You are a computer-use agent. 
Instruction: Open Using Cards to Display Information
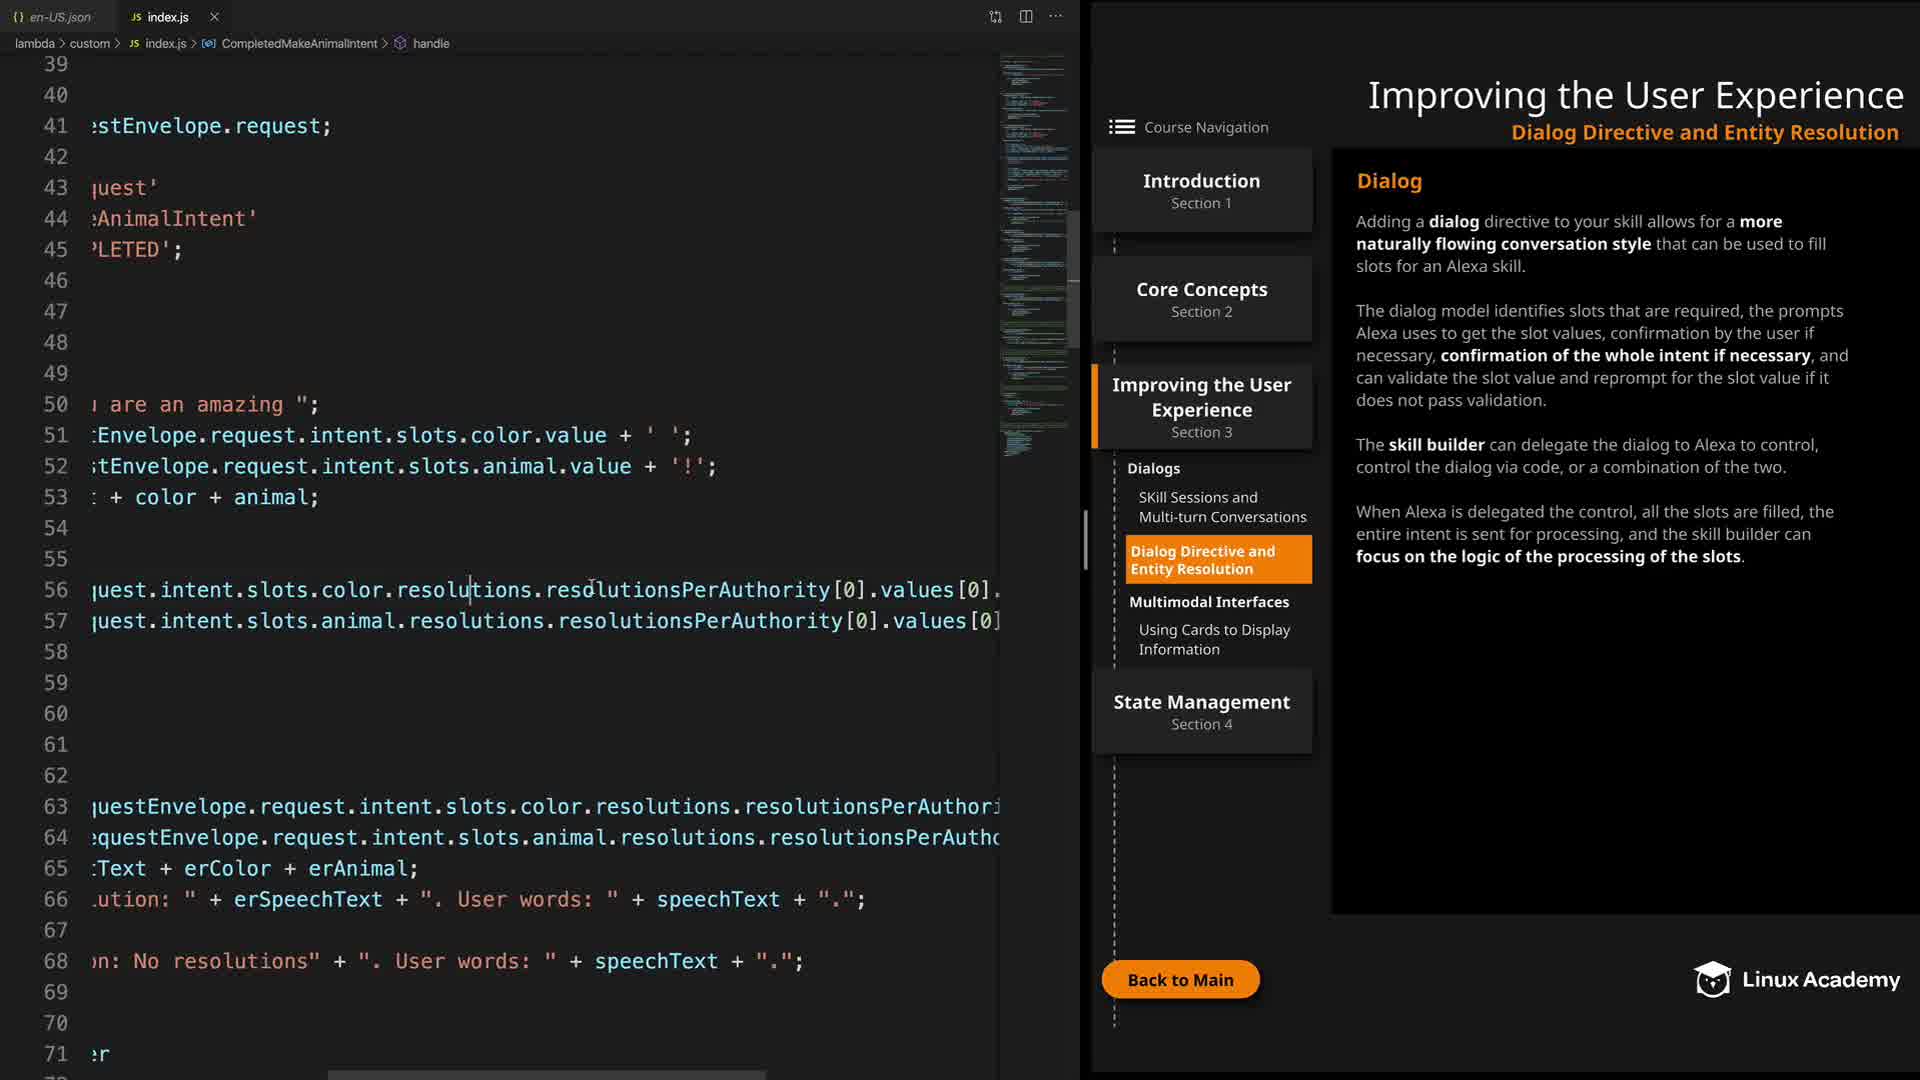coord(1213,639)
